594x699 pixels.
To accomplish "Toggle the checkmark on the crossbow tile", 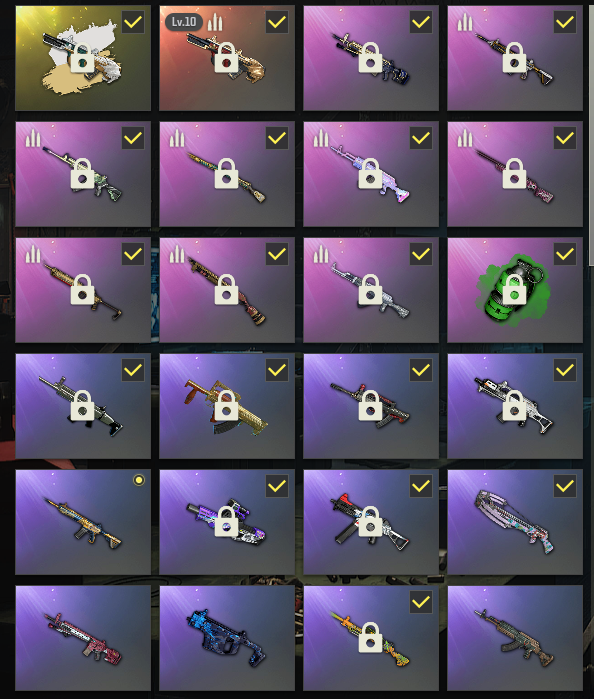I will (565, 486).
